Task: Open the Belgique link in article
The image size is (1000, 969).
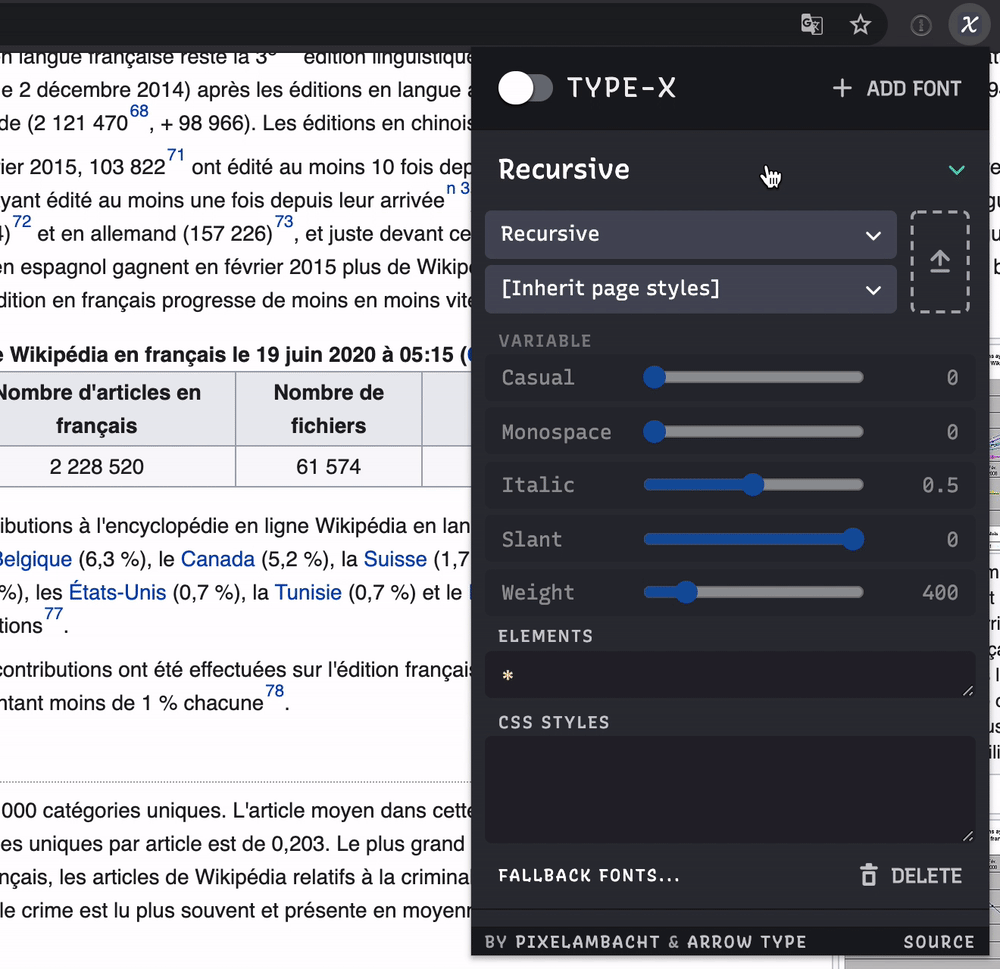Action: pyautogui.click(x=36, y=559)
